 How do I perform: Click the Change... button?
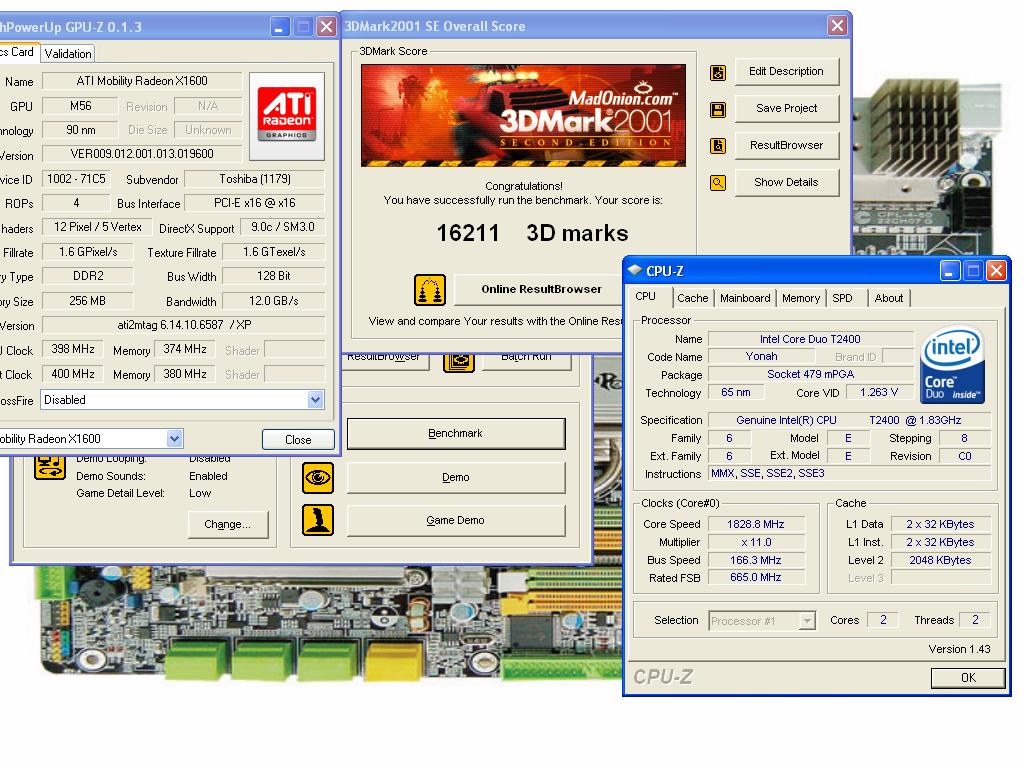tap(227, 524)
